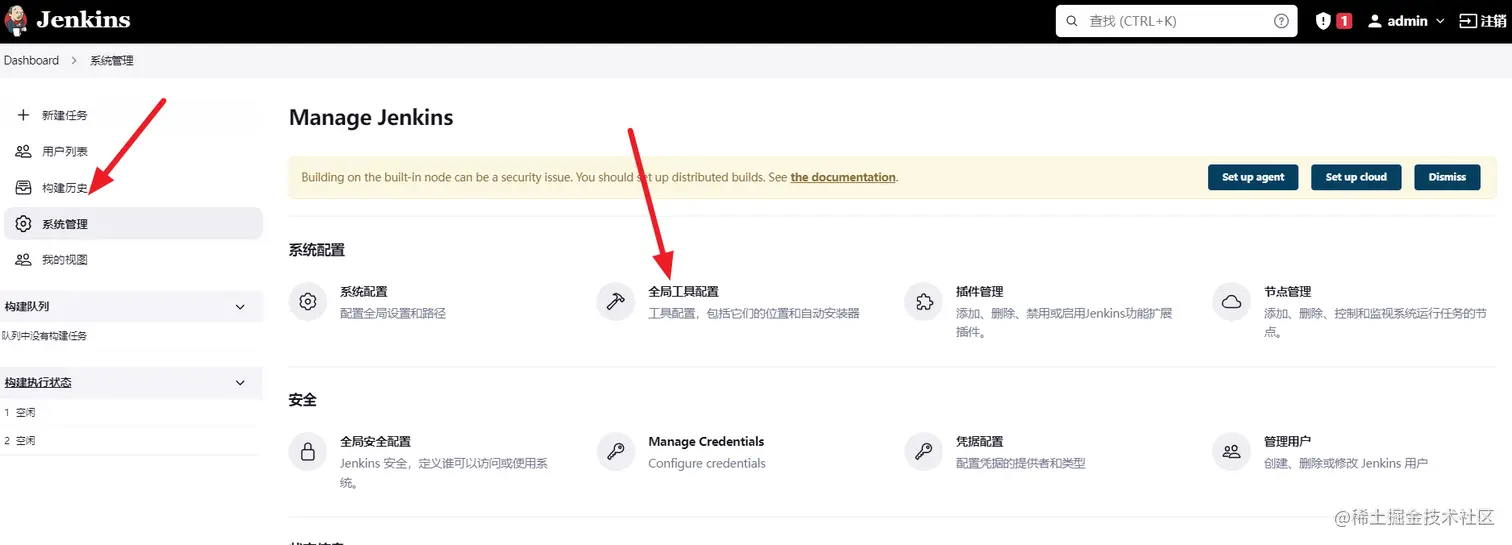The width and height of the screenshot is (1512, 545).
Task: Click the Set up agent button
Action: click(x=1253, y=177)
